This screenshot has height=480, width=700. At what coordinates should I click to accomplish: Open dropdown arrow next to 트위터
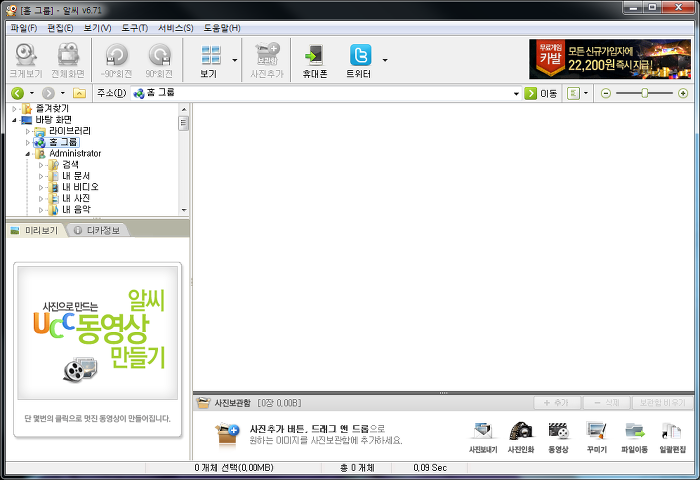tap(385, 60)
